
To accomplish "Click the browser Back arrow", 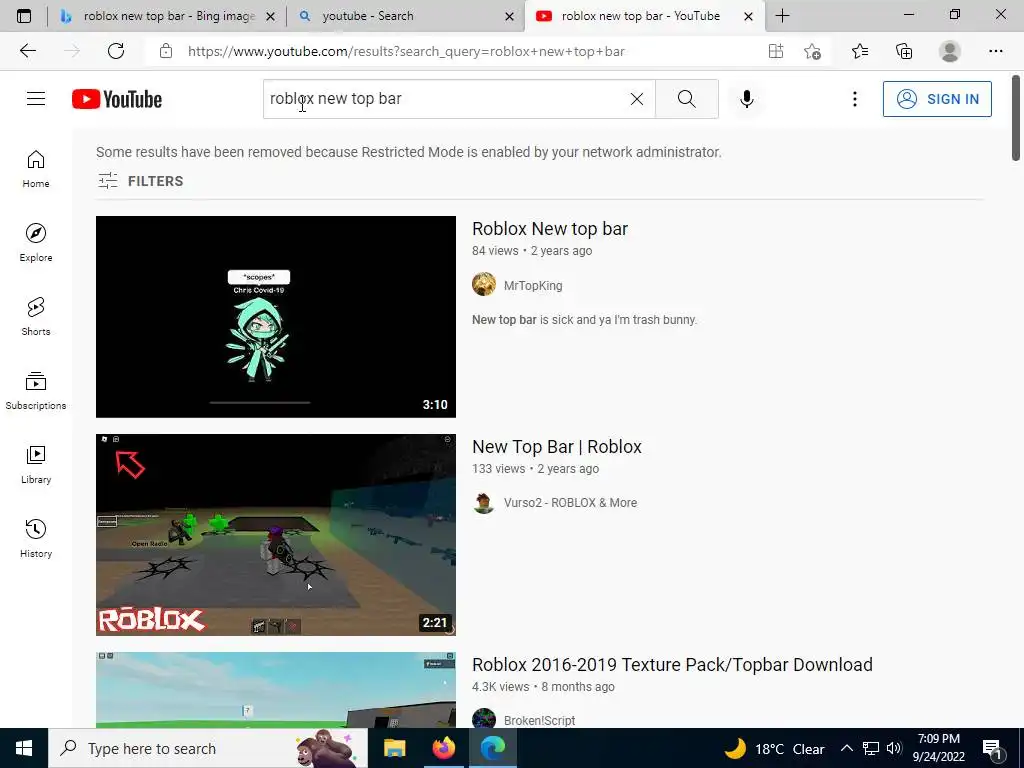I will [x=27, y=51].
